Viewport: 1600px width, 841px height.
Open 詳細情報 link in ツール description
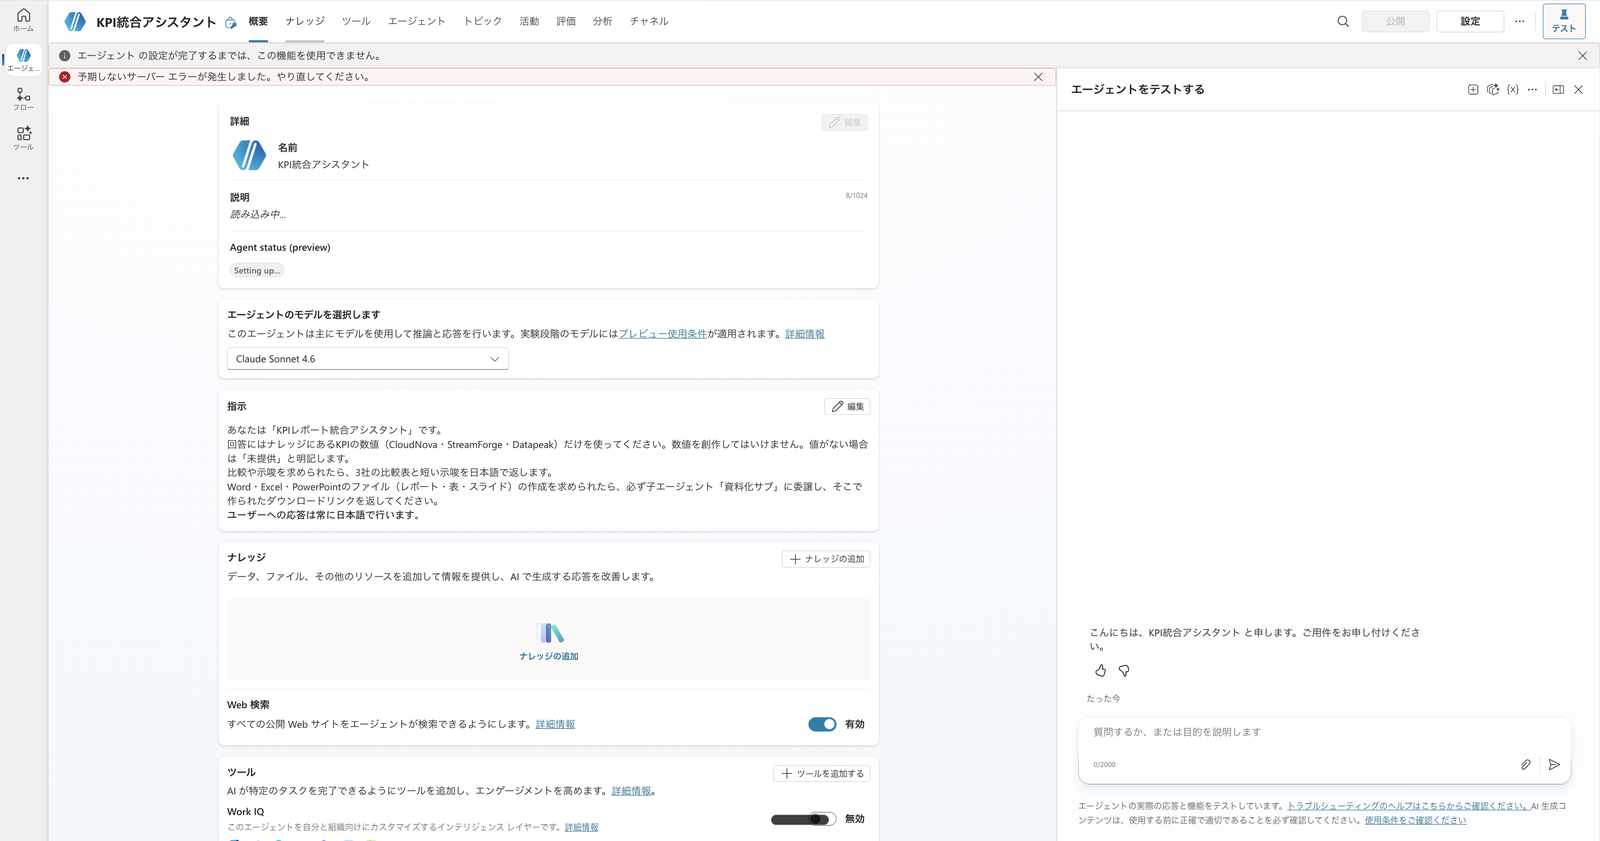631,791
